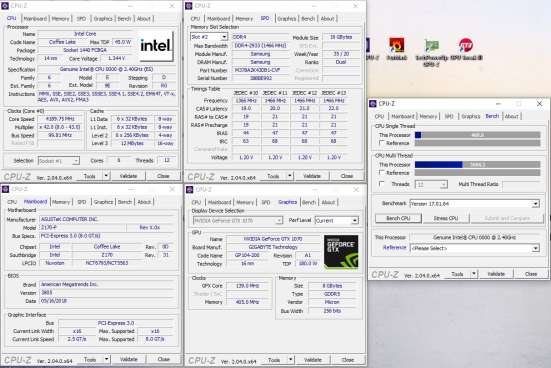Screen dimensions: 551x368
Task: Click the This Processor name field in Bench
Action: click(x=474, y=237)
